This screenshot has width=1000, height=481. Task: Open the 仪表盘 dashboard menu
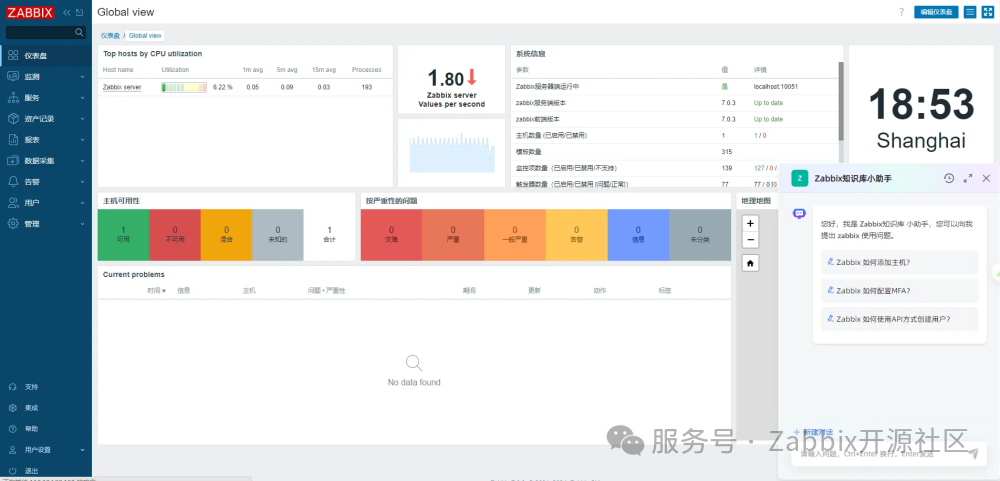[x=46, y=56]
